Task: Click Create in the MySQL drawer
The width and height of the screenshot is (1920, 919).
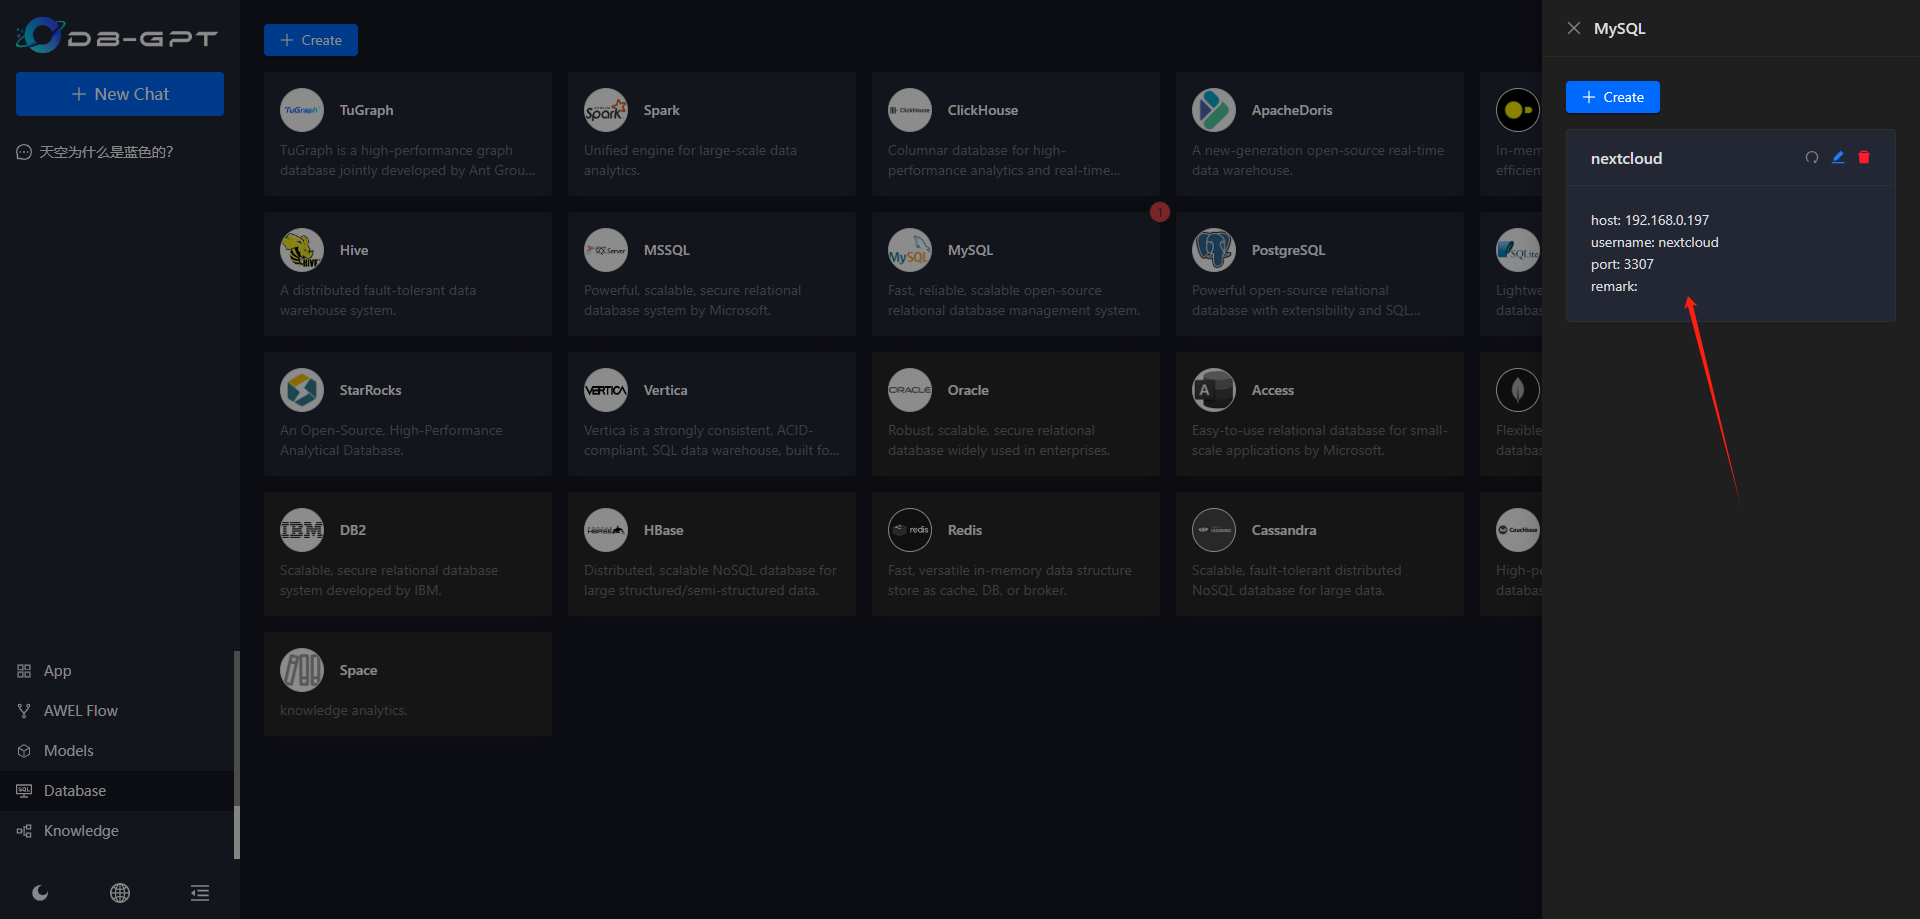Action: pos(1613,97)
